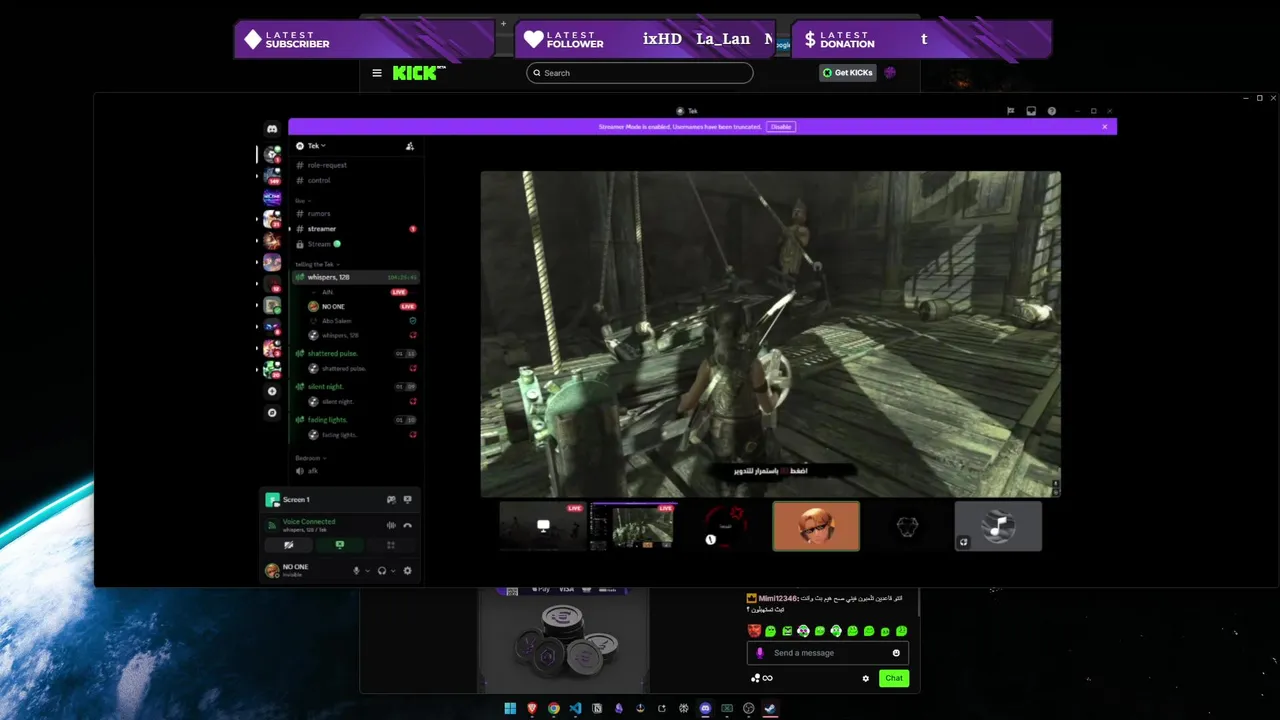Screen dimensions: 1280x720
Task: Open the headphones output device arrow
Action: pos(393,571)
